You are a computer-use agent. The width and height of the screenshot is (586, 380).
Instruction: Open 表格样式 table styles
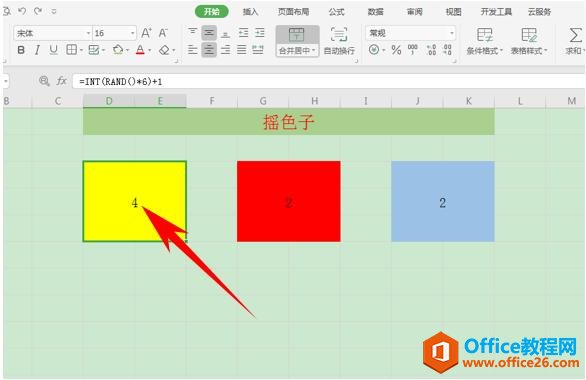(529, 41)
